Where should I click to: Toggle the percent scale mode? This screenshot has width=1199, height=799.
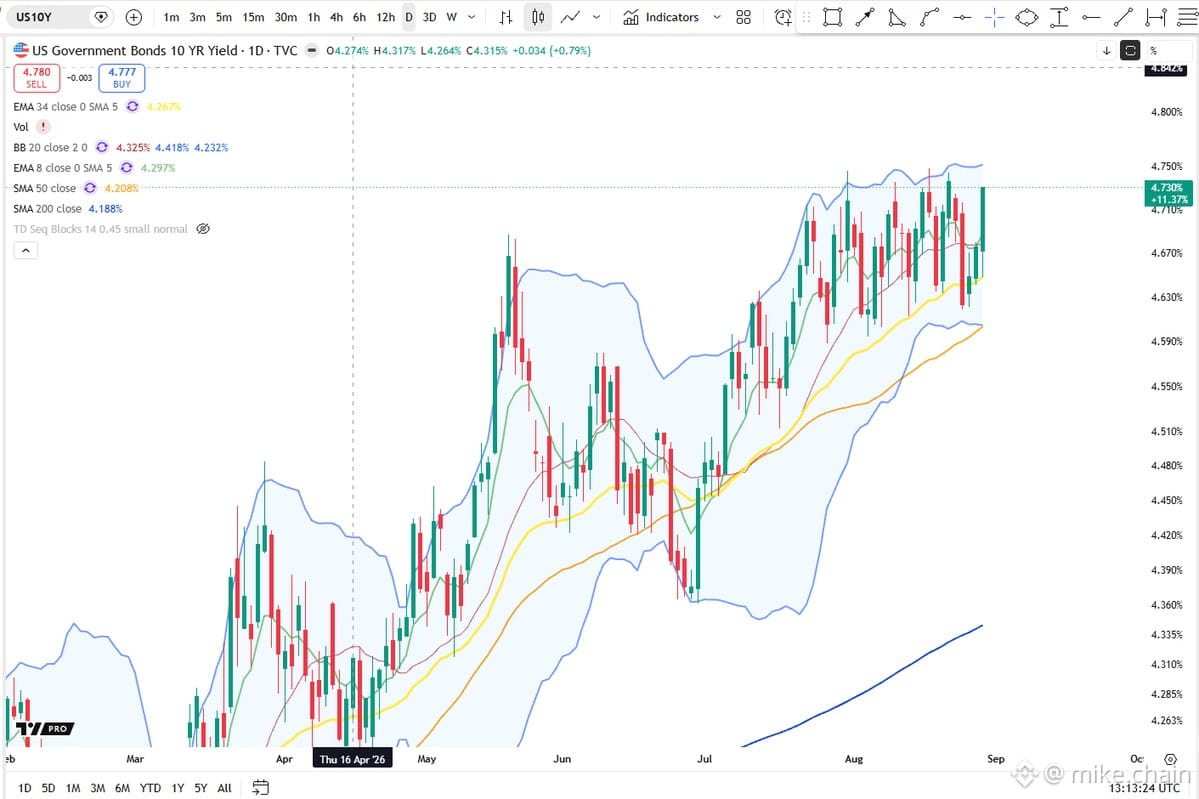(x=1153, y=50)
